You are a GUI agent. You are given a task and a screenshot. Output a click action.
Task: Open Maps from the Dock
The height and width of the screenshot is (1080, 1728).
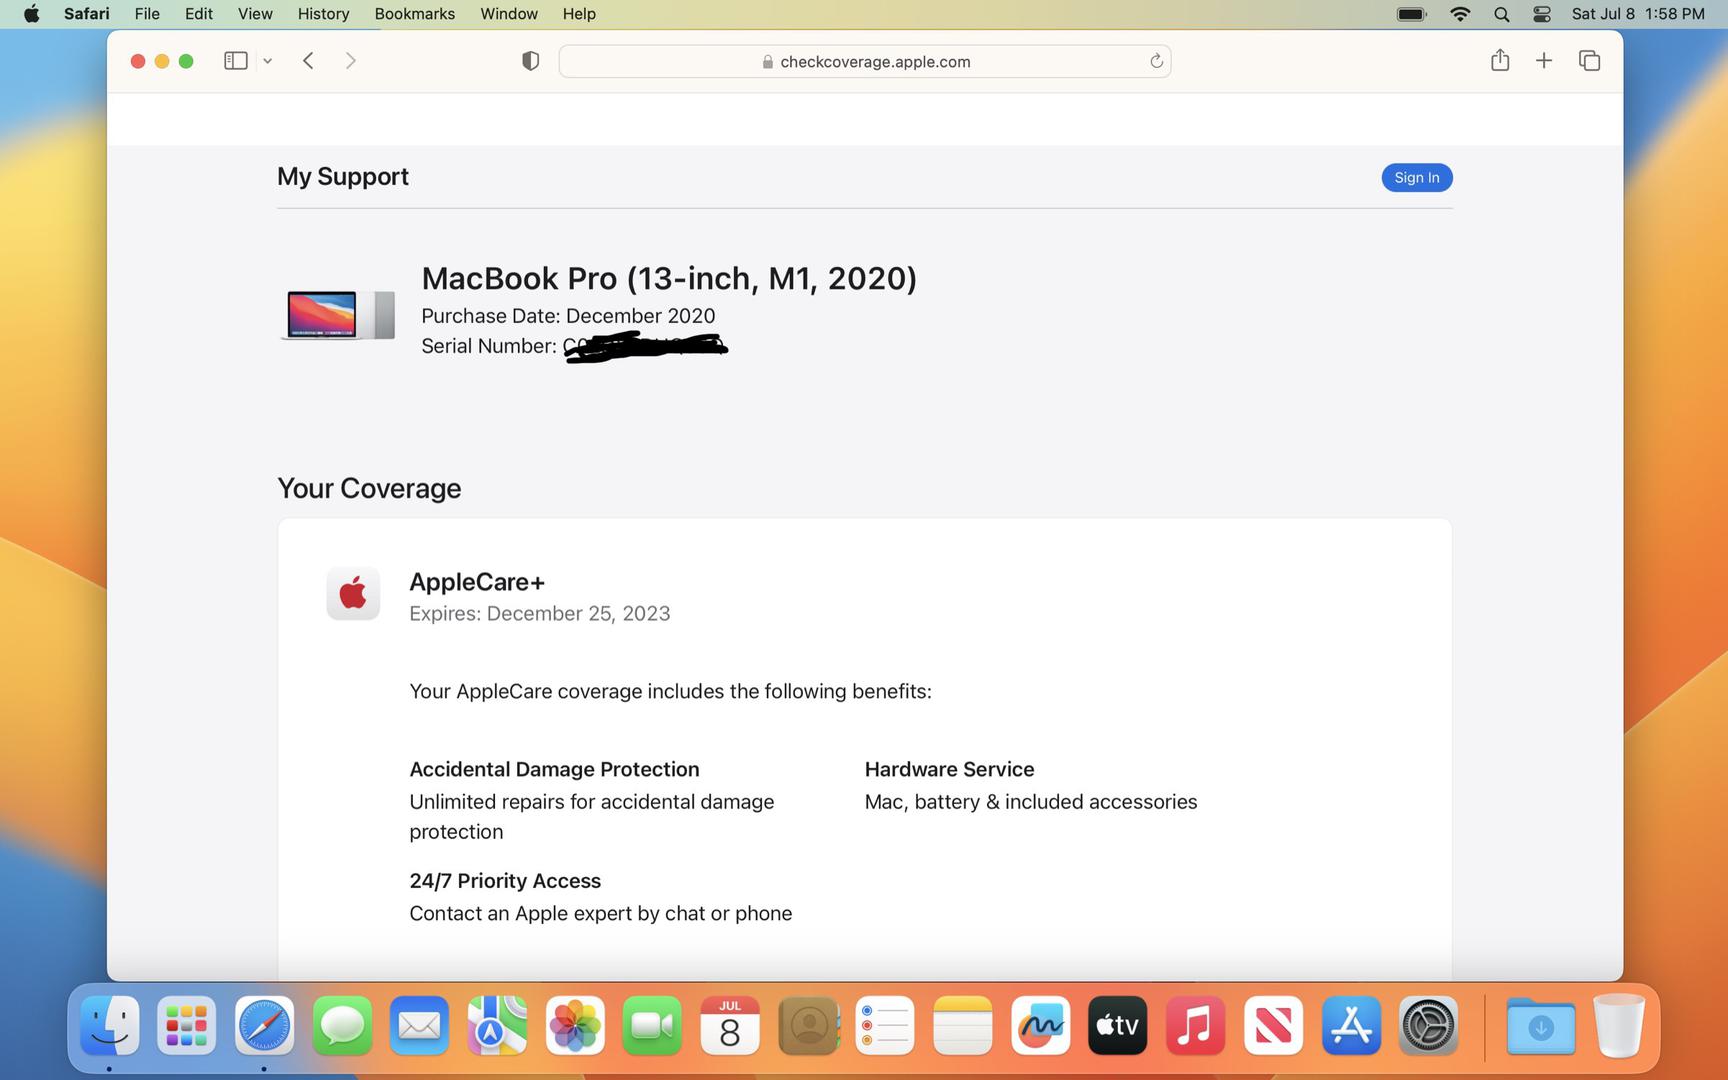click(x=497, y=1025)
